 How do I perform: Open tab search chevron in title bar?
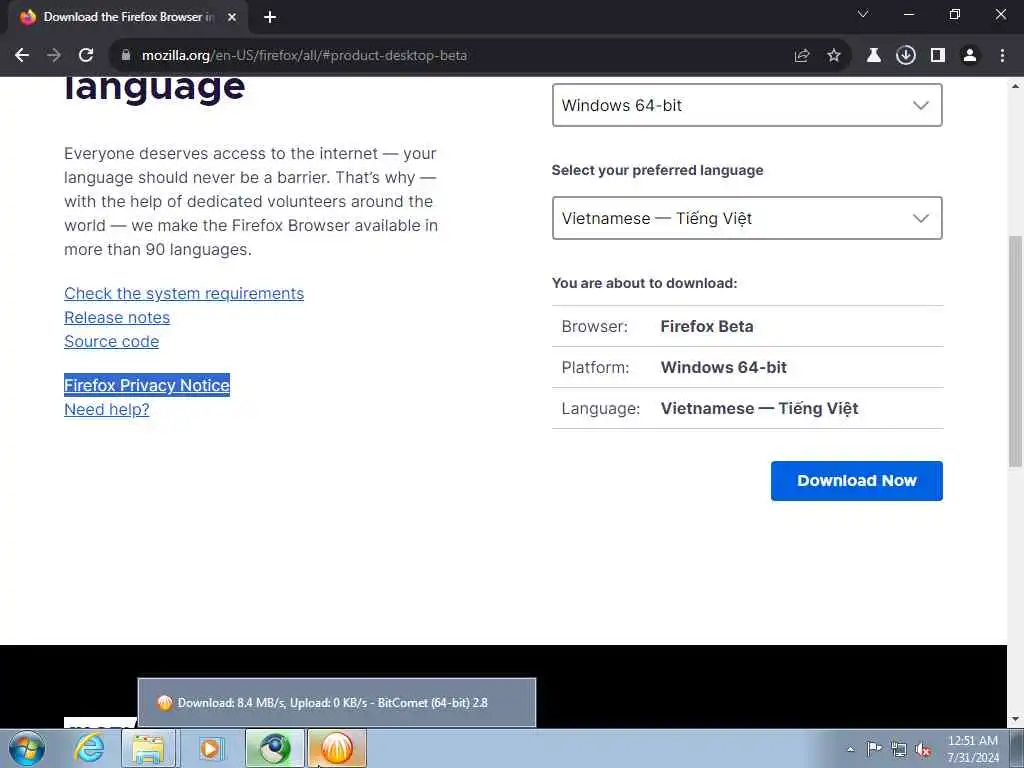pos(863,14)
